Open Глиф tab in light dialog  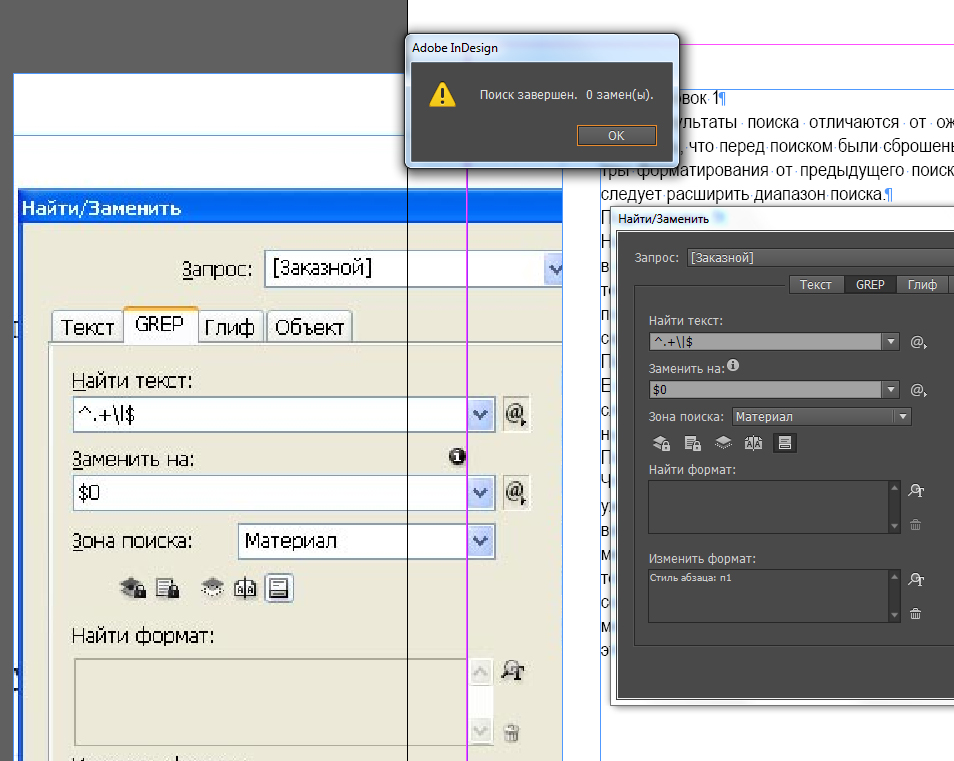pyautogui.click(x=231, y=326)
